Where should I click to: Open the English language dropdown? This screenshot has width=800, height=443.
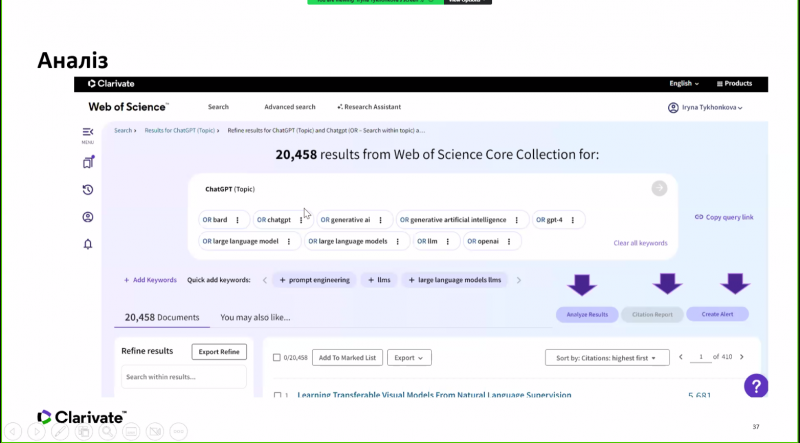click(684, 84)
